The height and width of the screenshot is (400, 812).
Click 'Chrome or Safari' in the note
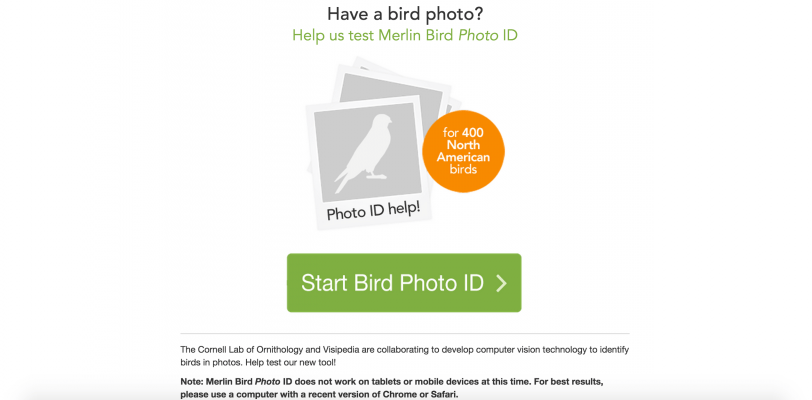click(430, 394)
